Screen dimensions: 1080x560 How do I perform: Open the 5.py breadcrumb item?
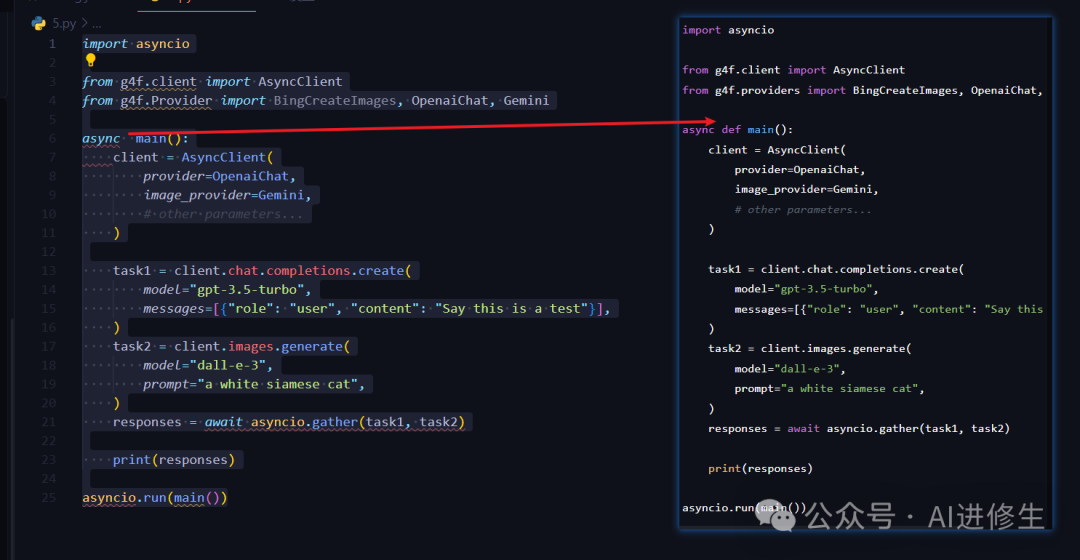pyautogui.click(x=64, y=23)
